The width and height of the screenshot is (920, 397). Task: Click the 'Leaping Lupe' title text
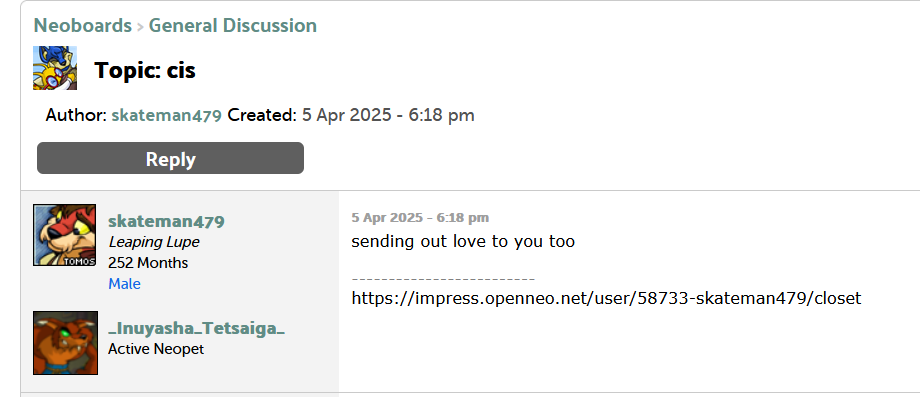pyautogui.click(x=154, y=242)
